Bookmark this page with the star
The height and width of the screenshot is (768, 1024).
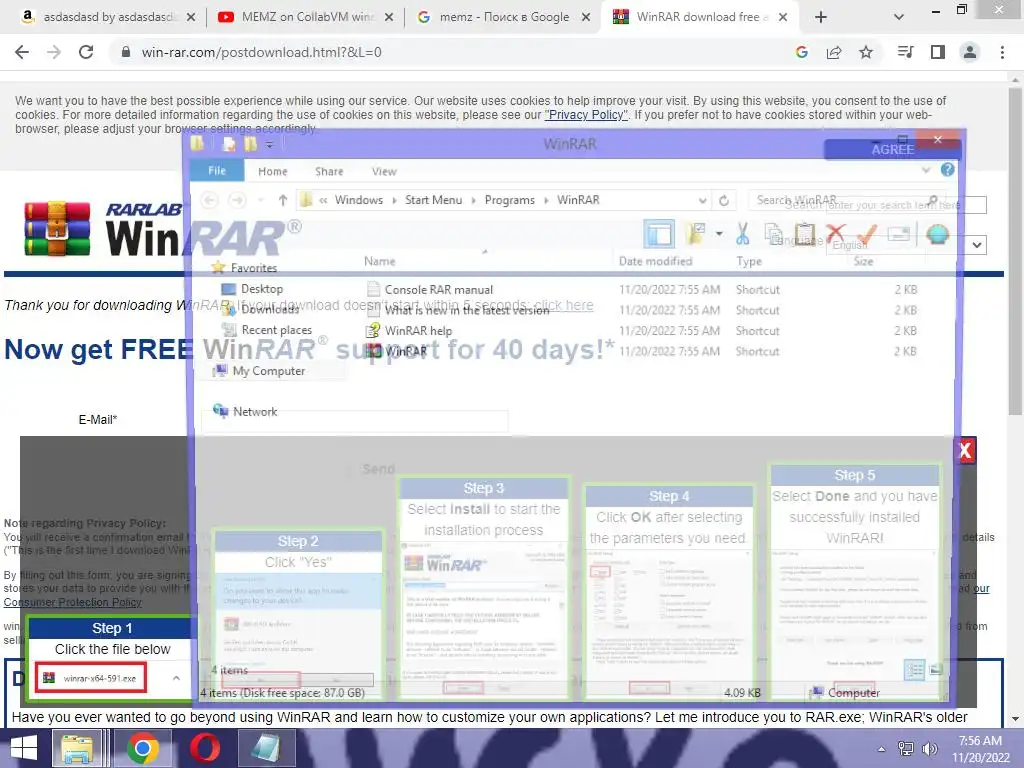866,52
